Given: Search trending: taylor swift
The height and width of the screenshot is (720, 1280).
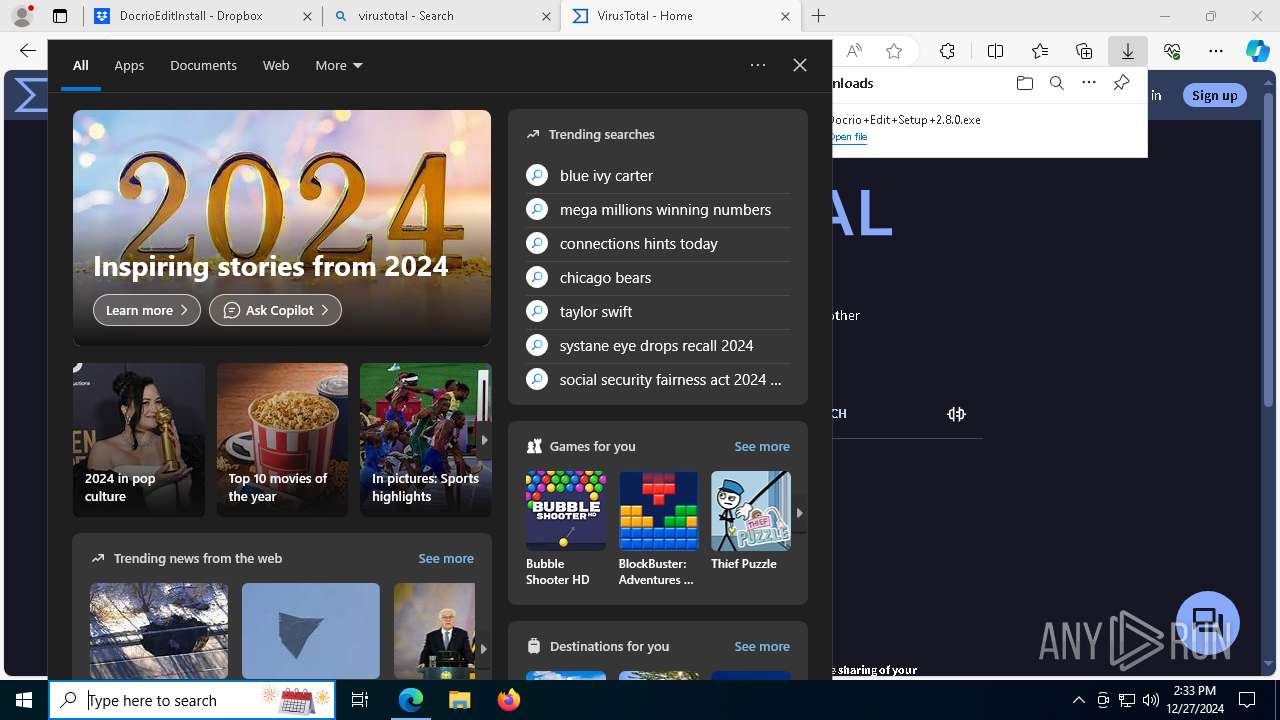Looking at the screenshot, I should coord(658,311).
